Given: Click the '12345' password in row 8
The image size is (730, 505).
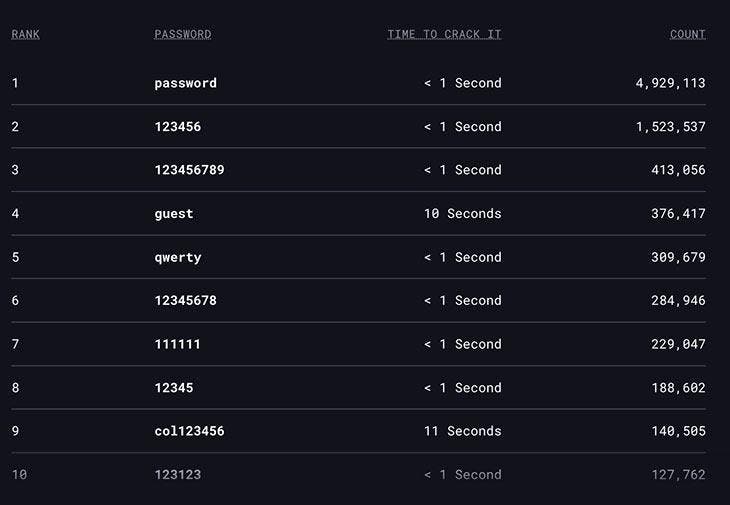Looking at the screenshot, I should pos(174,388).
